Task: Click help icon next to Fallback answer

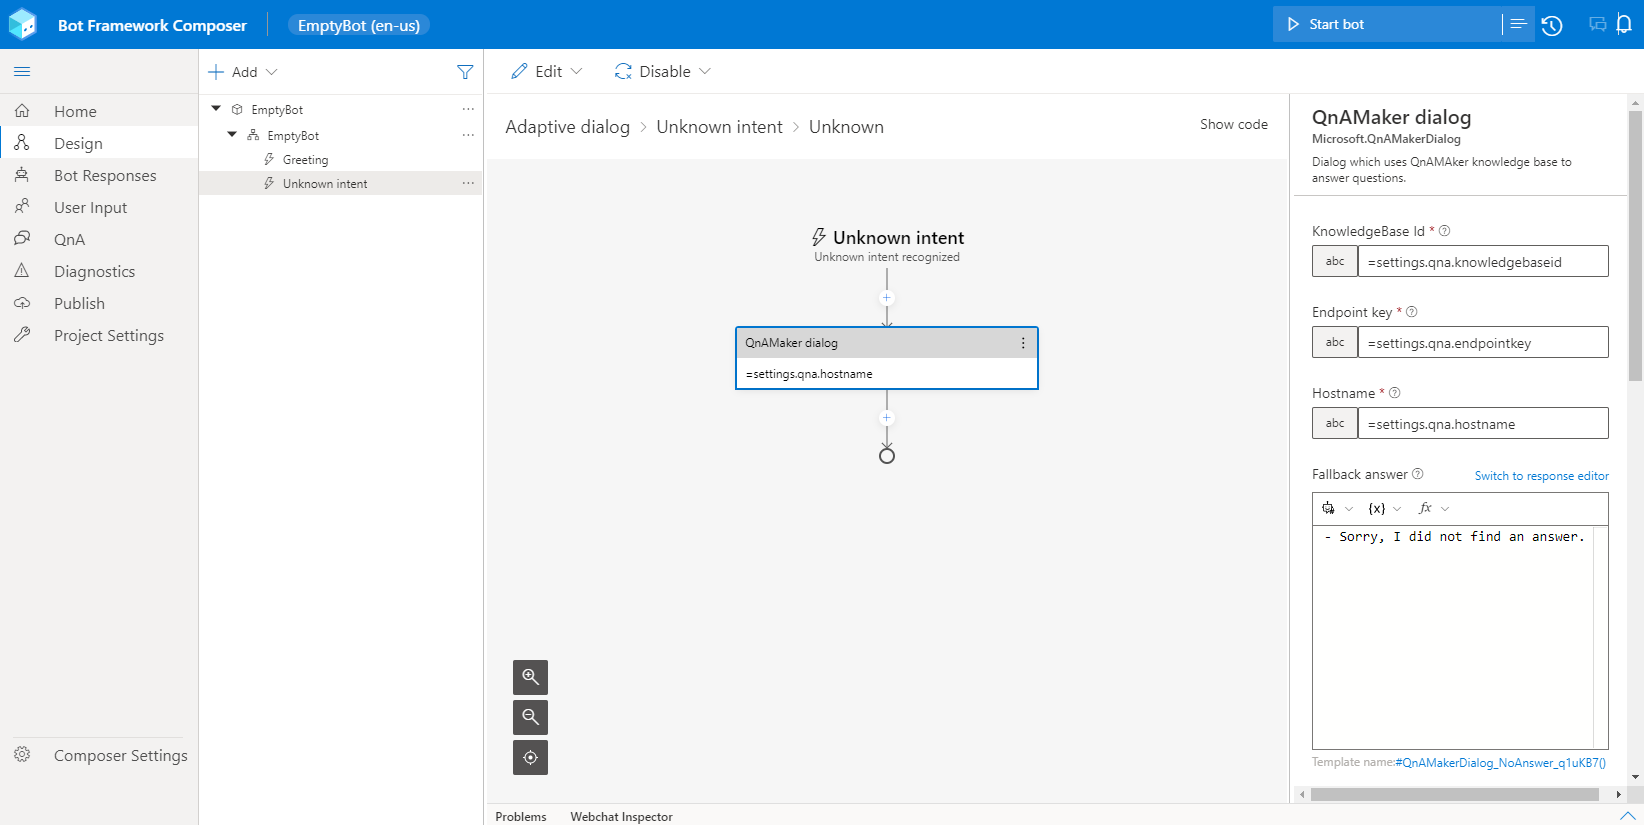Action: pyautogui.click(x=1418, y=474)
